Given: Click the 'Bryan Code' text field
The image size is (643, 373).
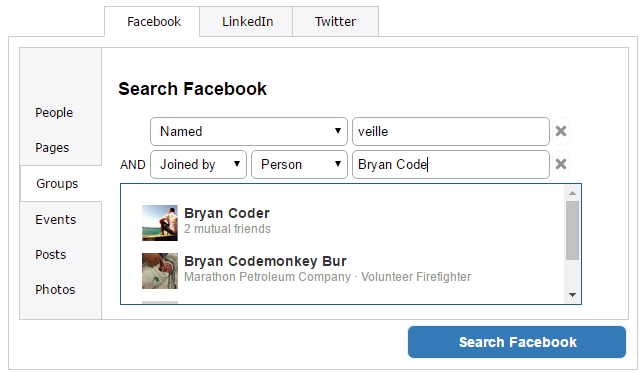Looking at the screenshot, I should 451,164.
